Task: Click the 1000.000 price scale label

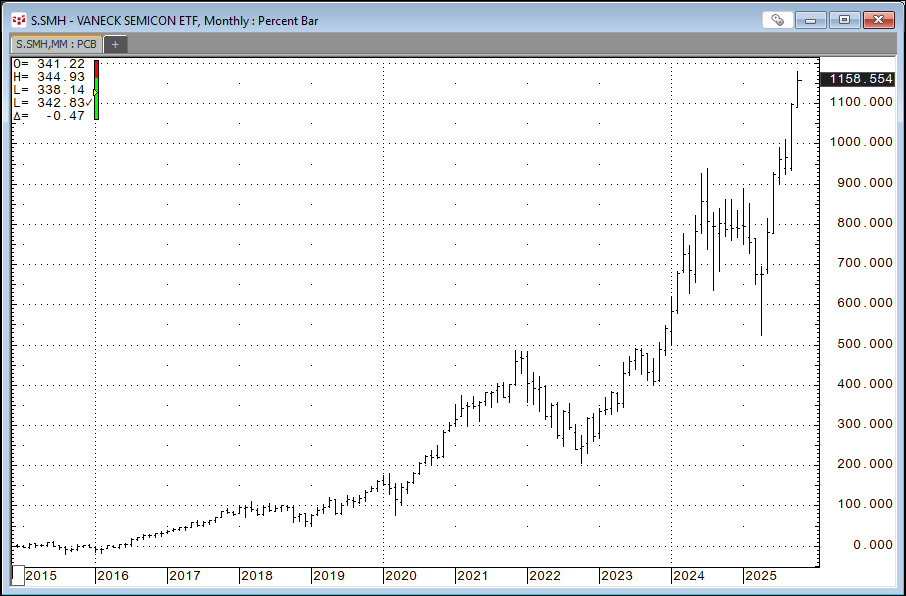Action: (x=860, y=142)
